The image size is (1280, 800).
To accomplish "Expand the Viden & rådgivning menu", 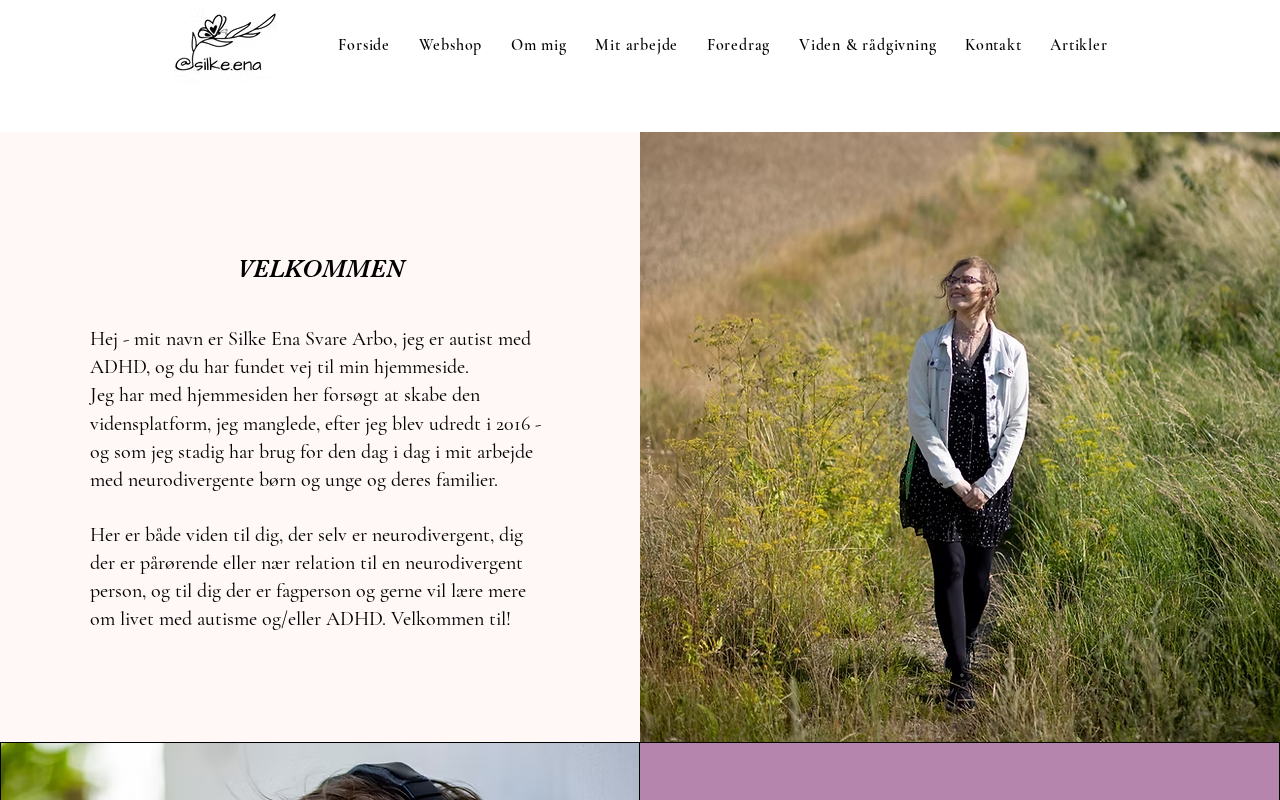I will coord(868,45).
